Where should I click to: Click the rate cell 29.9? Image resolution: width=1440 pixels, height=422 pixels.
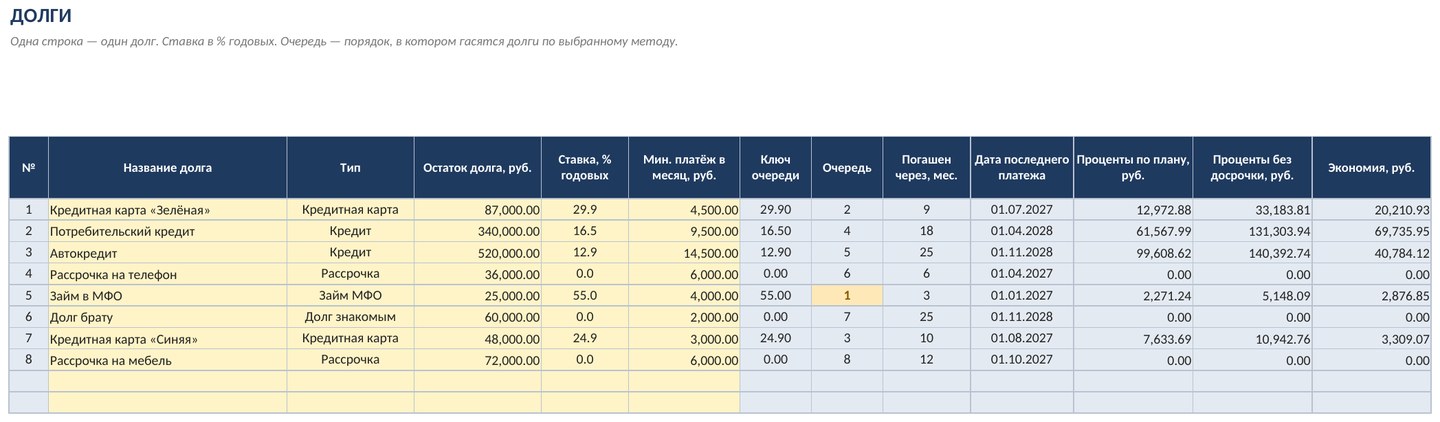point(585,210)
